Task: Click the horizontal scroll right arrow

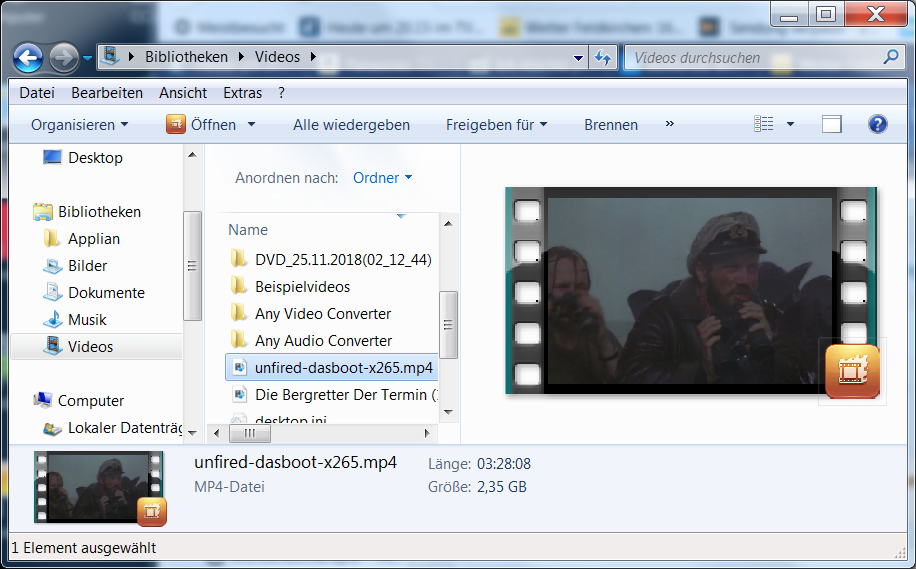Action: pyautogui.click(x=427, y=433)
